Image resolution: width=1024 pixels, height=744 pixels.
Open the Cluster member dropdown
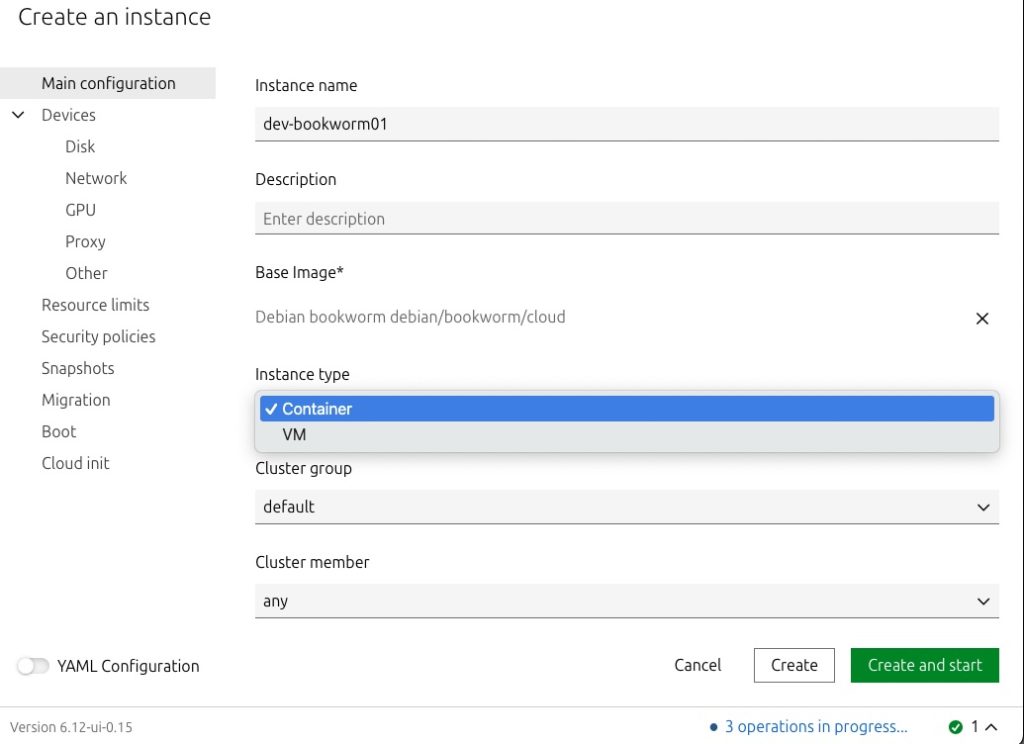(627, 601)
